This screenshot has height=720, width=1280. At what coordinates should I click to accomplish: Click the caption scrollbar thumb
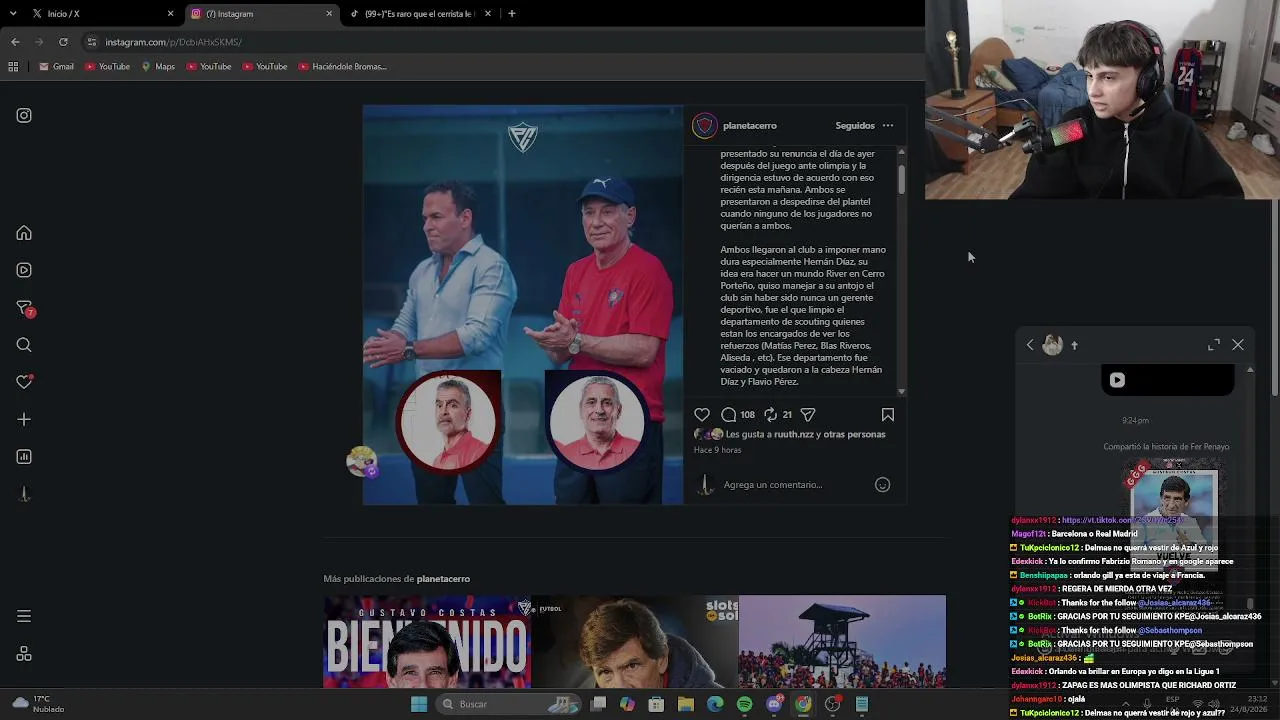pyautogui.click(x=901, y=179)
